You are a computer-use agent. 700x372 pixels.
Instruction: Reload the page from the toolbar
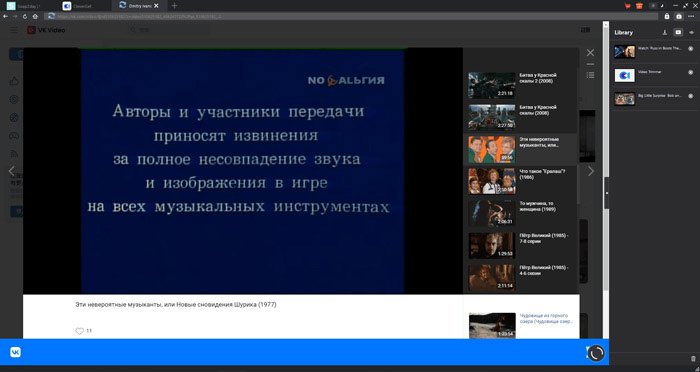click(25, 16)
